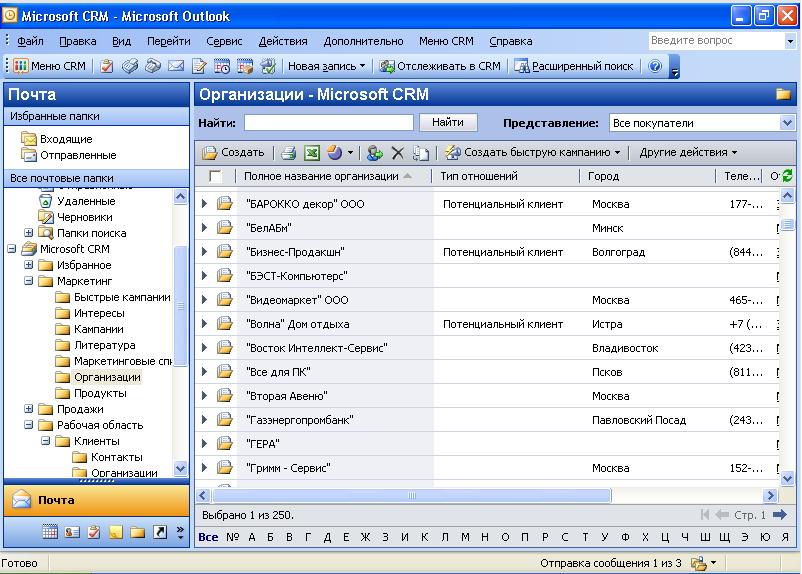Open Новая запись dropdown menu
Viewport: 802px width, 574px height.
click(x=327, y=66)
